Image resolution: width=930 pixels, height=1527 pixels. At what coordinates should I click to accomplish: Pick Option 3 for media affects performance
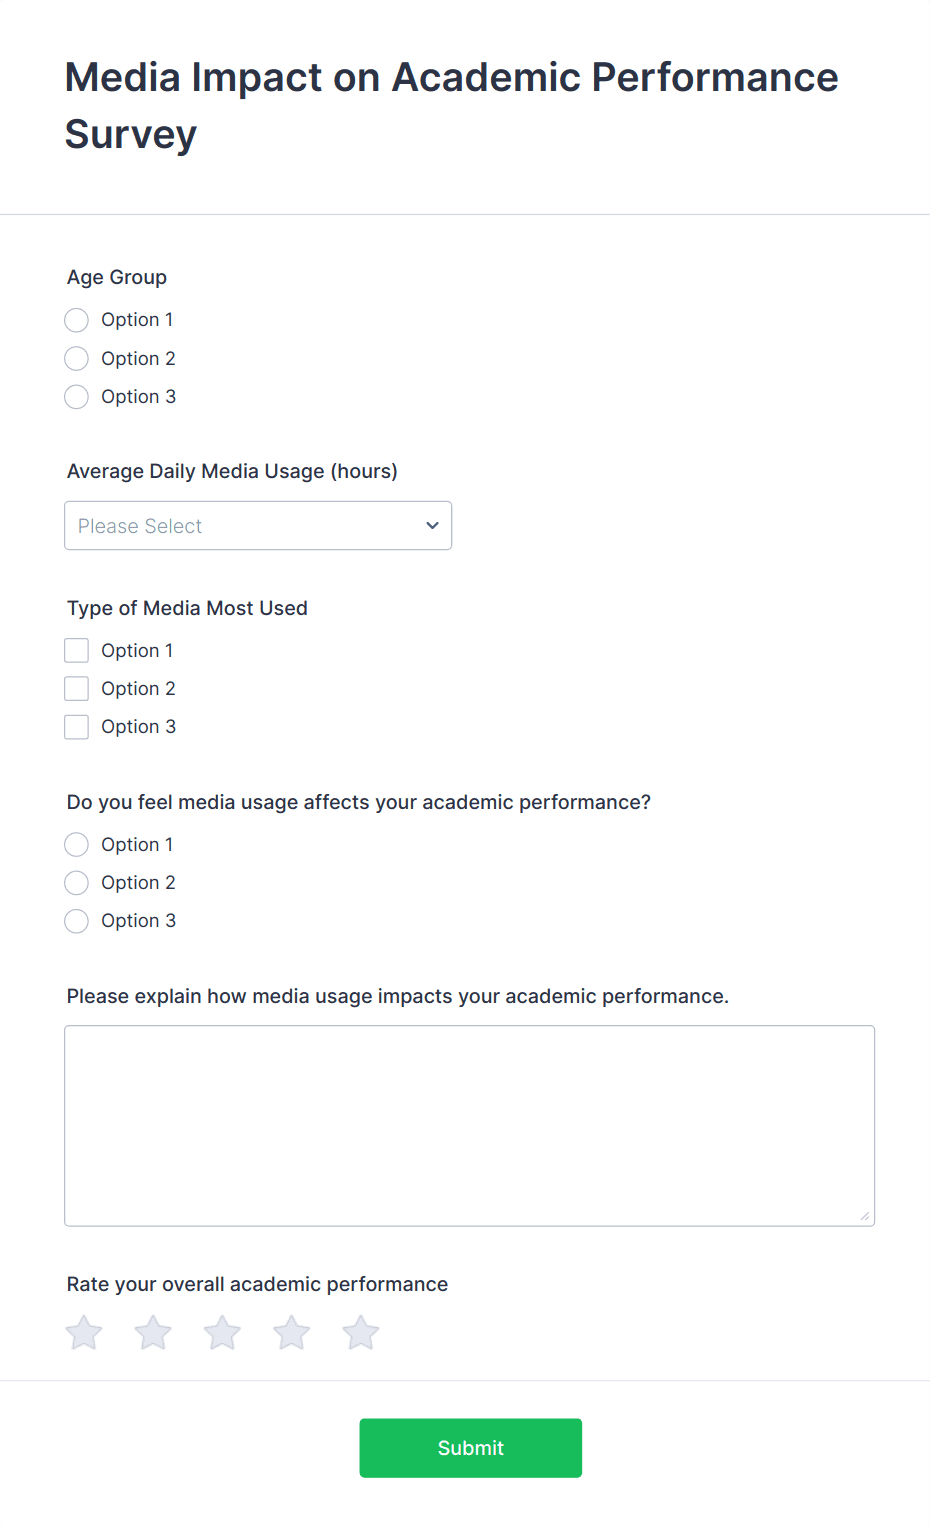77,921
